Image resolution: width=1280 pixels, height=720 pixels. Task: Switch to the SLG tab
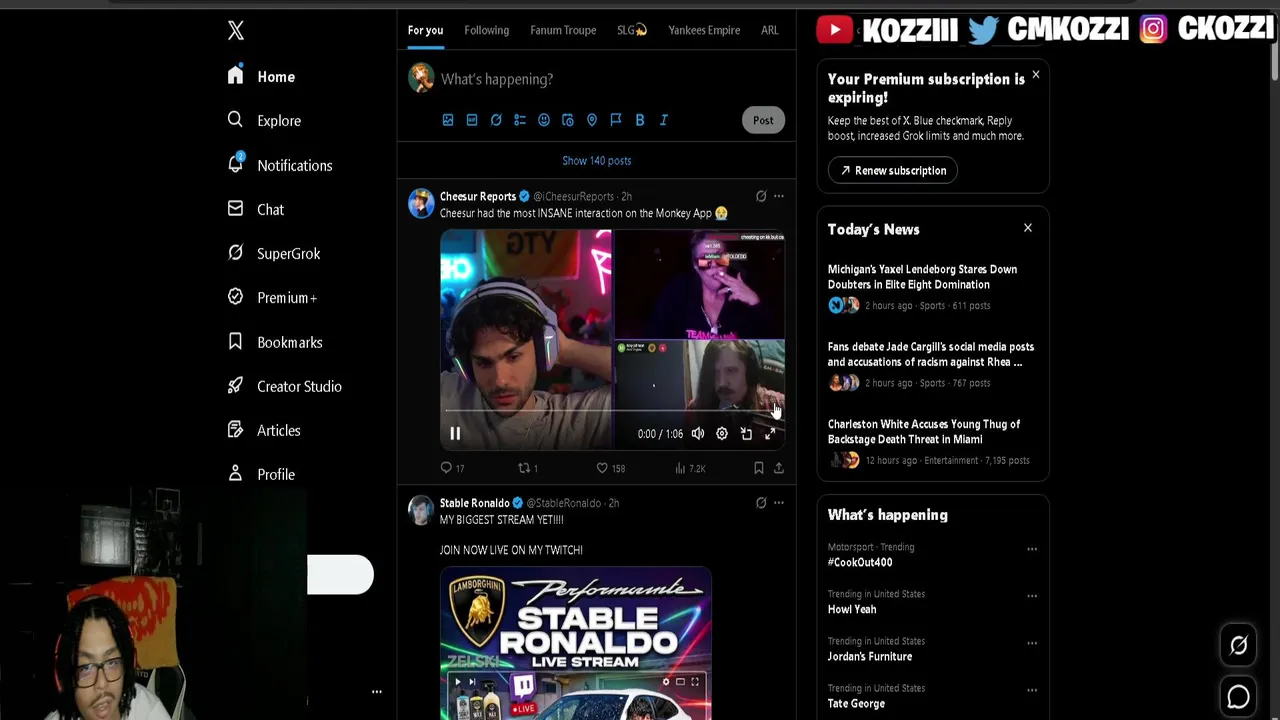(632, 30)
